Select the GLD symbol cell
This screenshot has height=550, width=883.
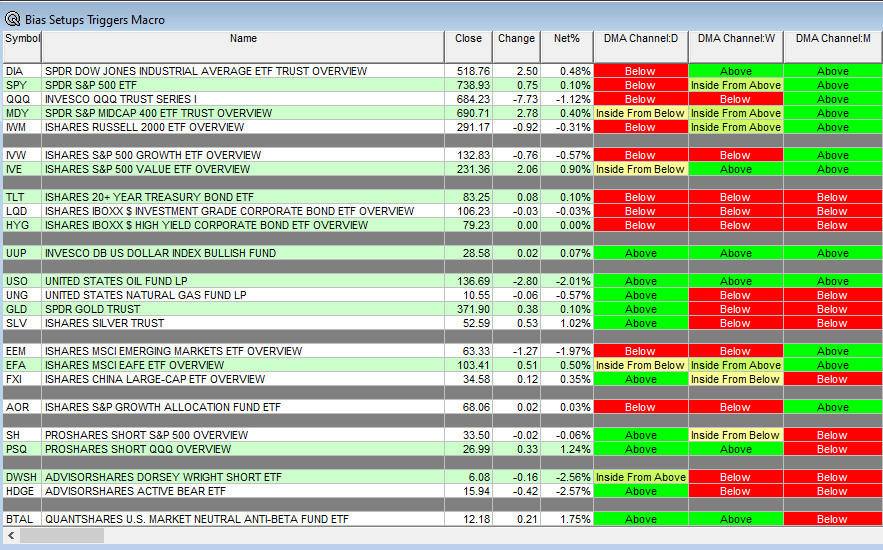22,309
